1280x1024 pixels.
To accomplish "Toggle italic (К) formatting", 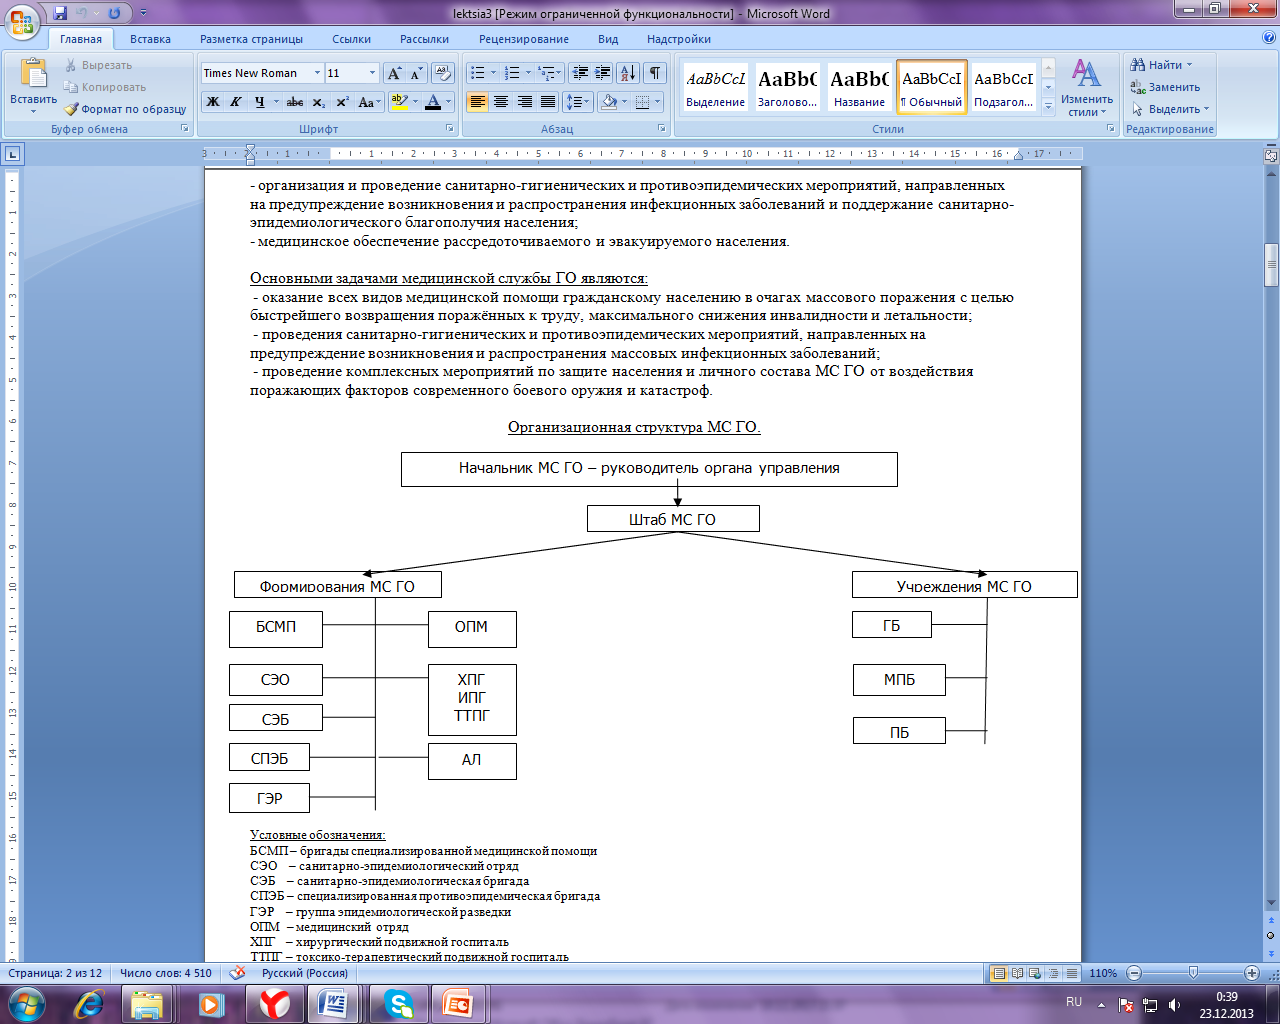I will tap(236, 102).
